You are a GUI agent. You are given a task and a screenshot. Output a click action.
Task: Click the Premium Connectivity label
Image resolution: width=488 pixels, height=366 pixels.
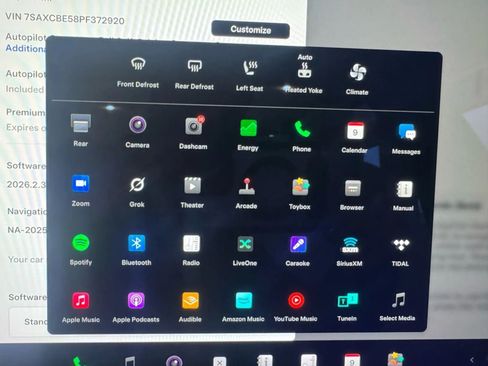[x=26, y=112]
